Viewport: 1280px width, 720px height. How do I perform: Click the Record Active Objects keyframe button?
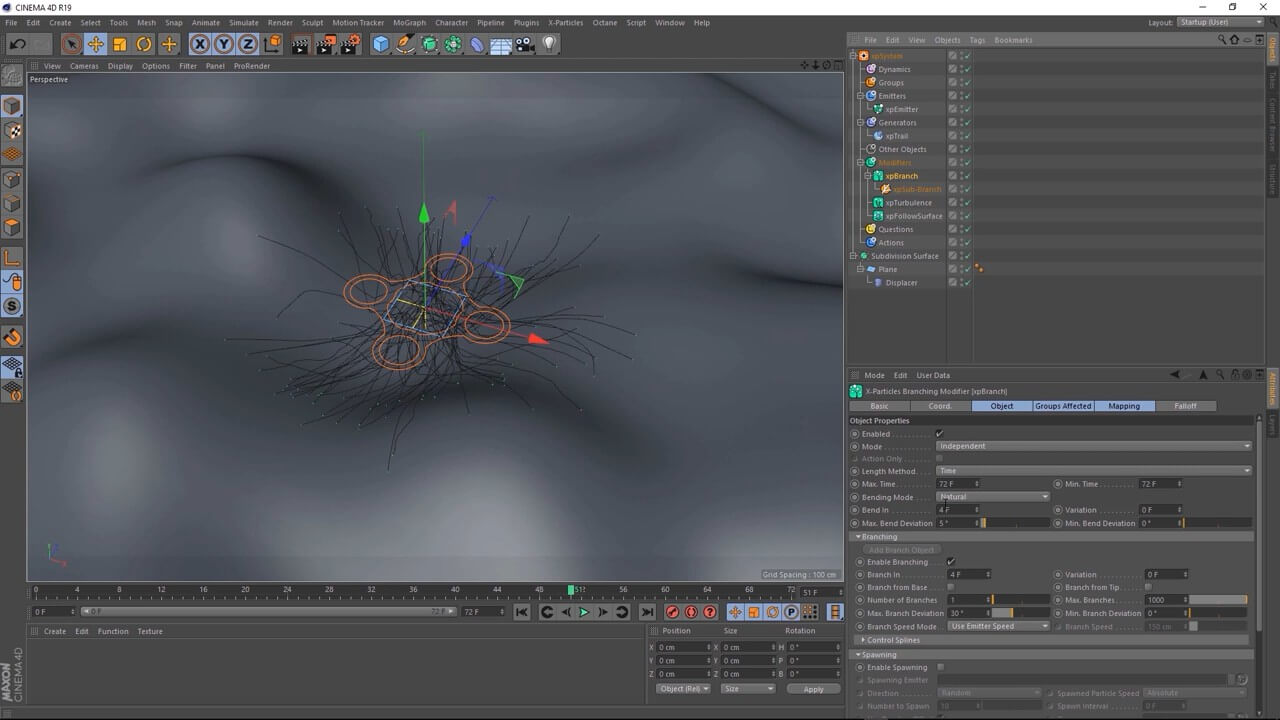672,612
